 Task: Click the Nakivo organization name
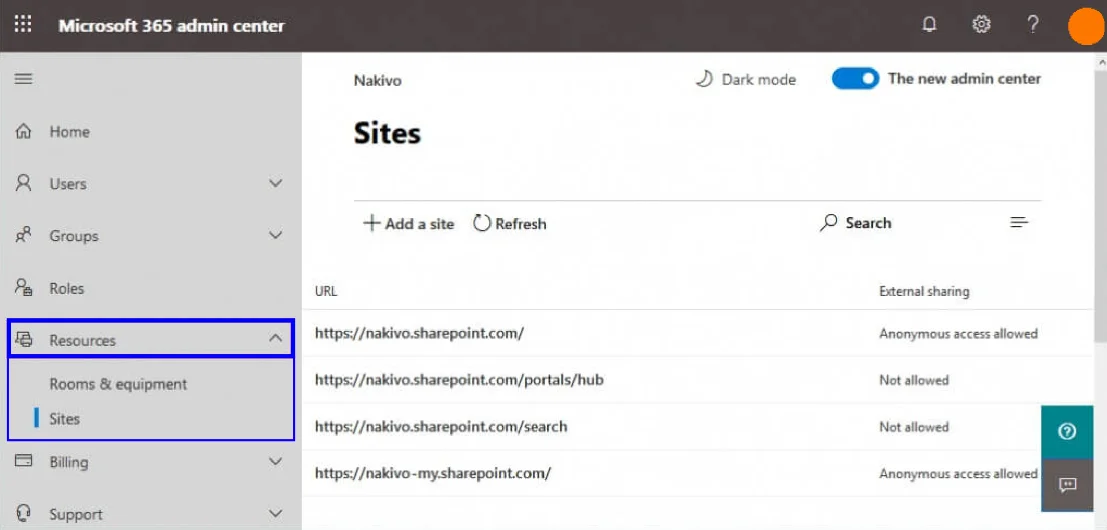378,80
